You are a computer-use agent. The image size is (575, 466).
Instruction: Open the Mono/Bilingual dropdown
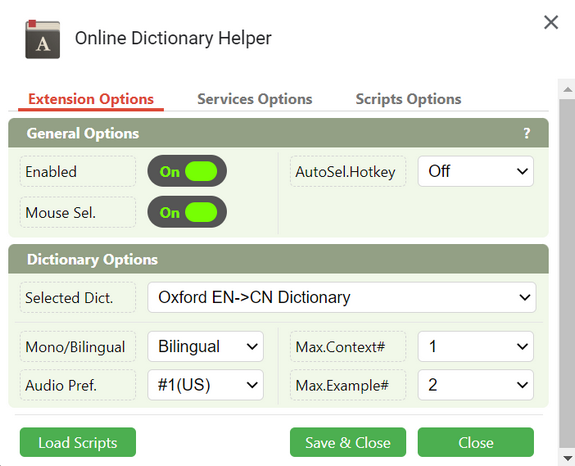pyautogui.click(x=205, y=346)
